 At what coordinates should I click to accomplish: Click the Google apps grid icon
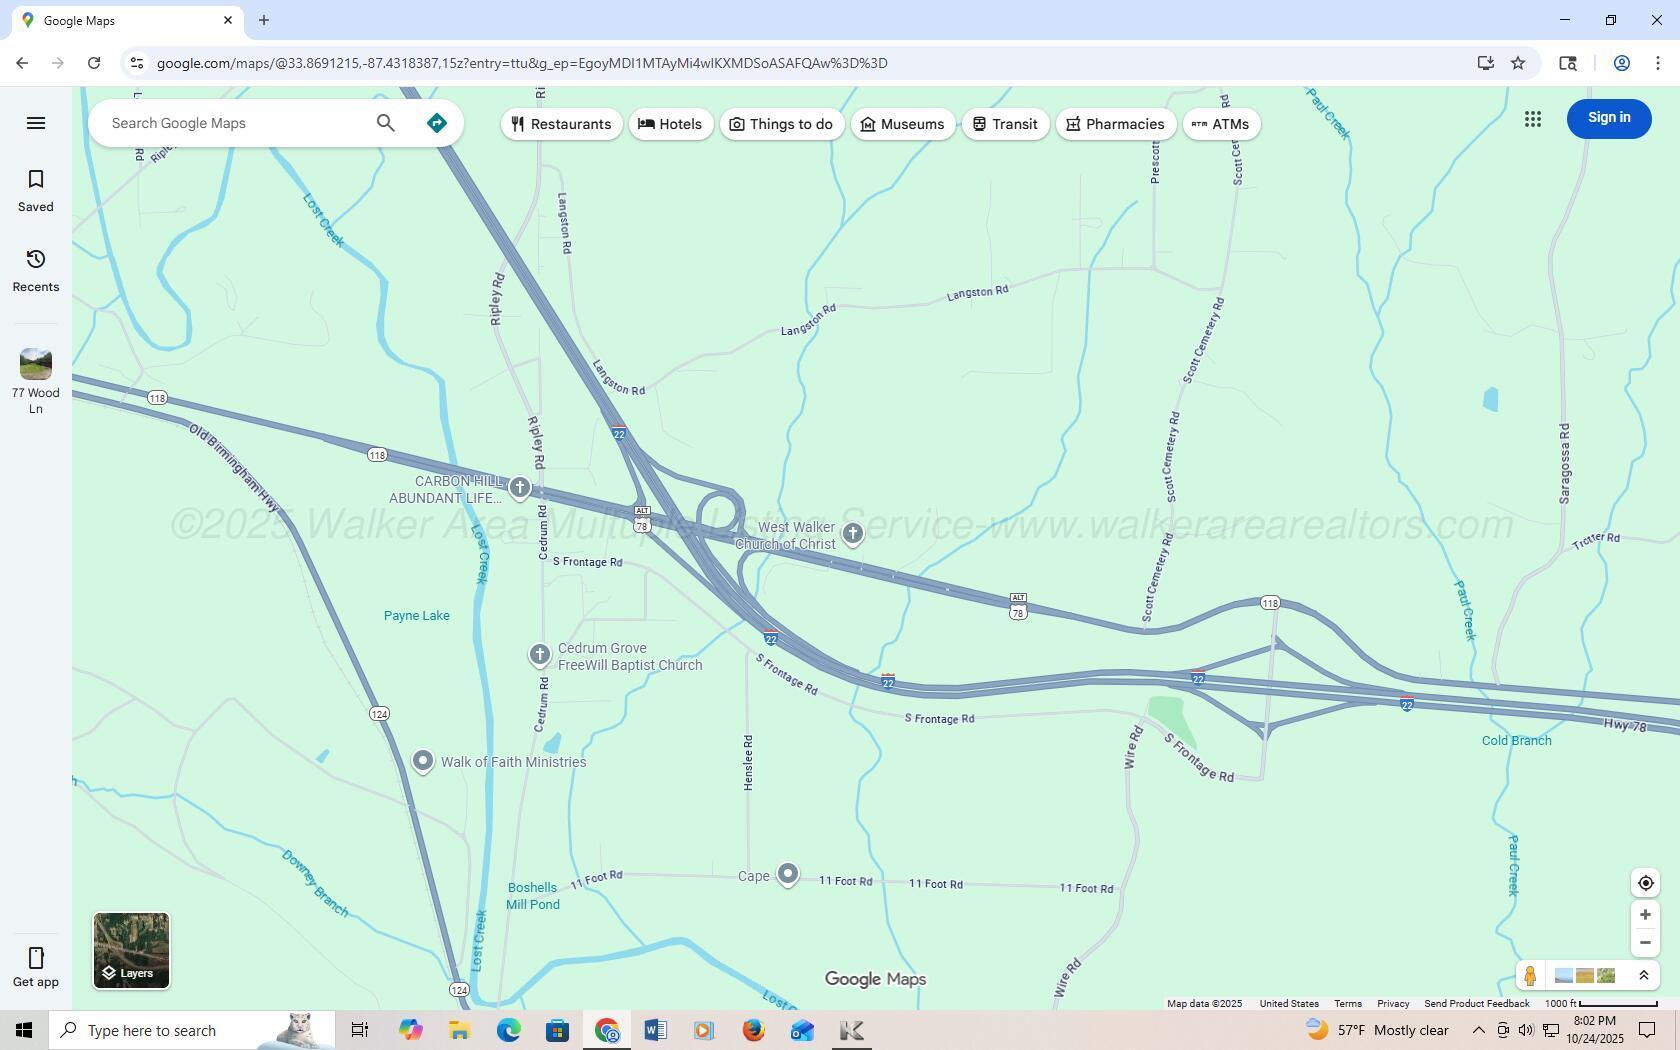coord(1532,119)
